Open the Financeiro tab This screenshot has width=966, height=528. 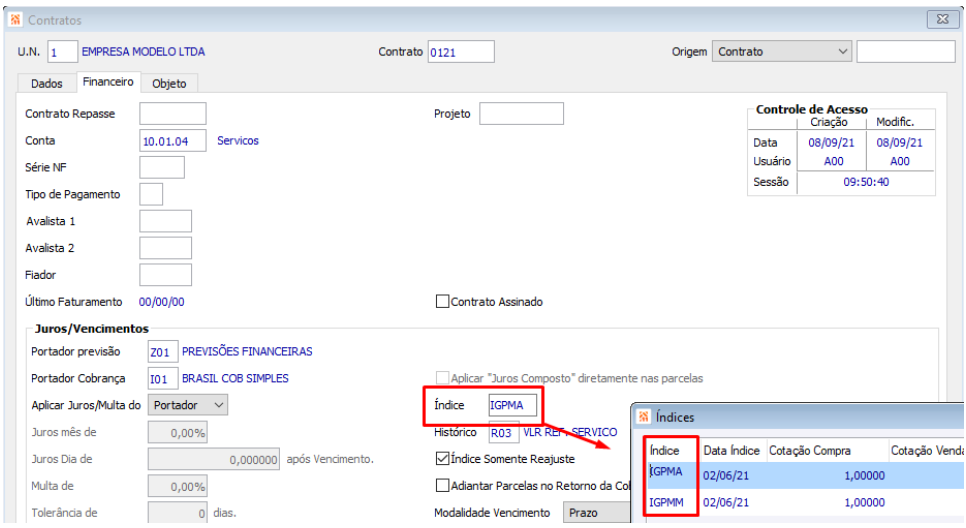[x=108, y=82]
